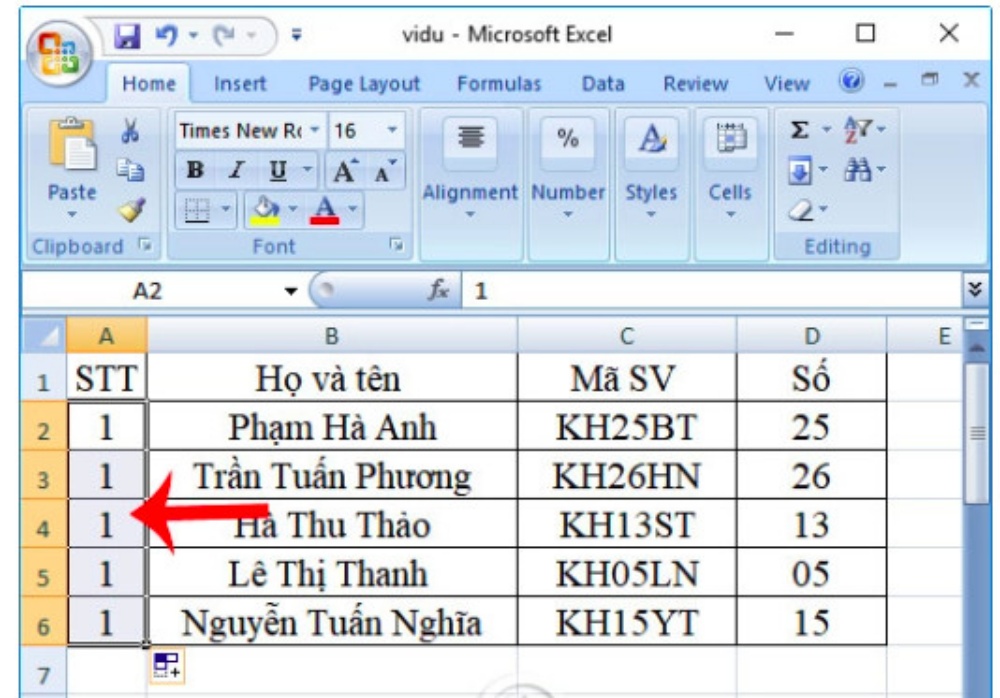Click the Undo arrow in quick access toolbar
Image resolution: width=1000 pixels, height=698 pixels.
tap(164, 36)
